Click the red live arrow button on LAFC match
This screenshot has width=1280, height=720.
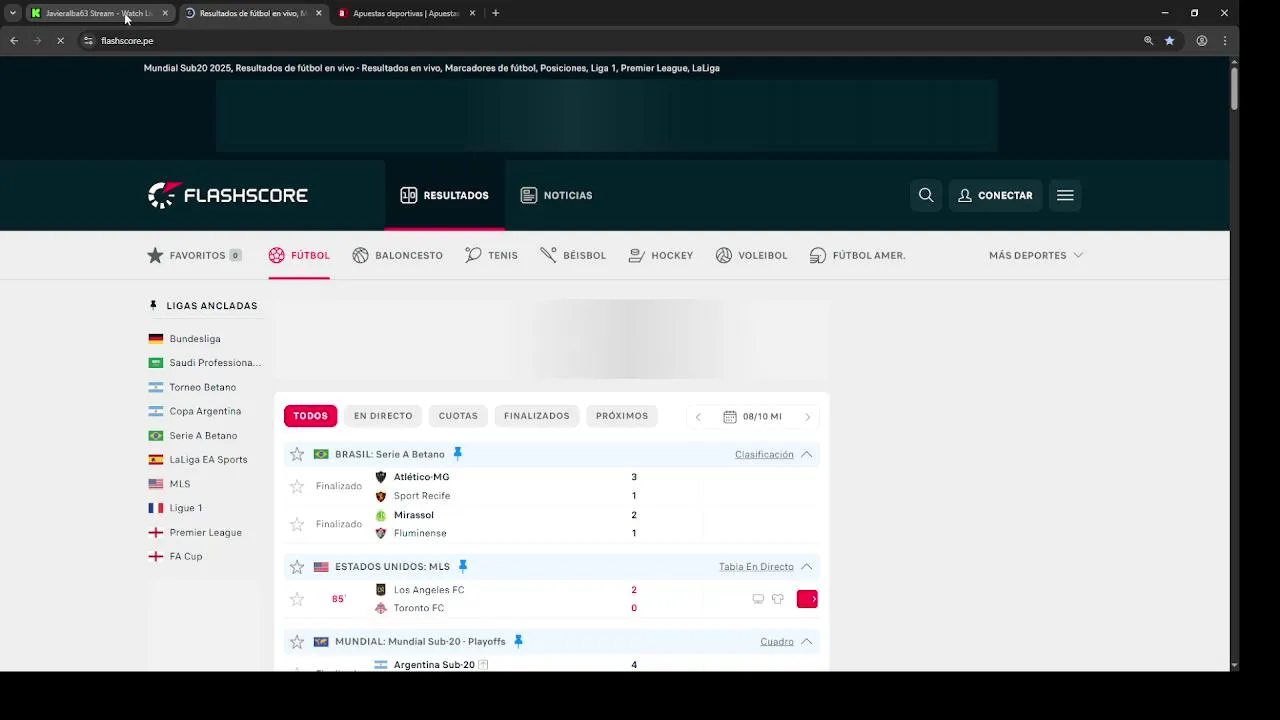click(x=807, y=599)
